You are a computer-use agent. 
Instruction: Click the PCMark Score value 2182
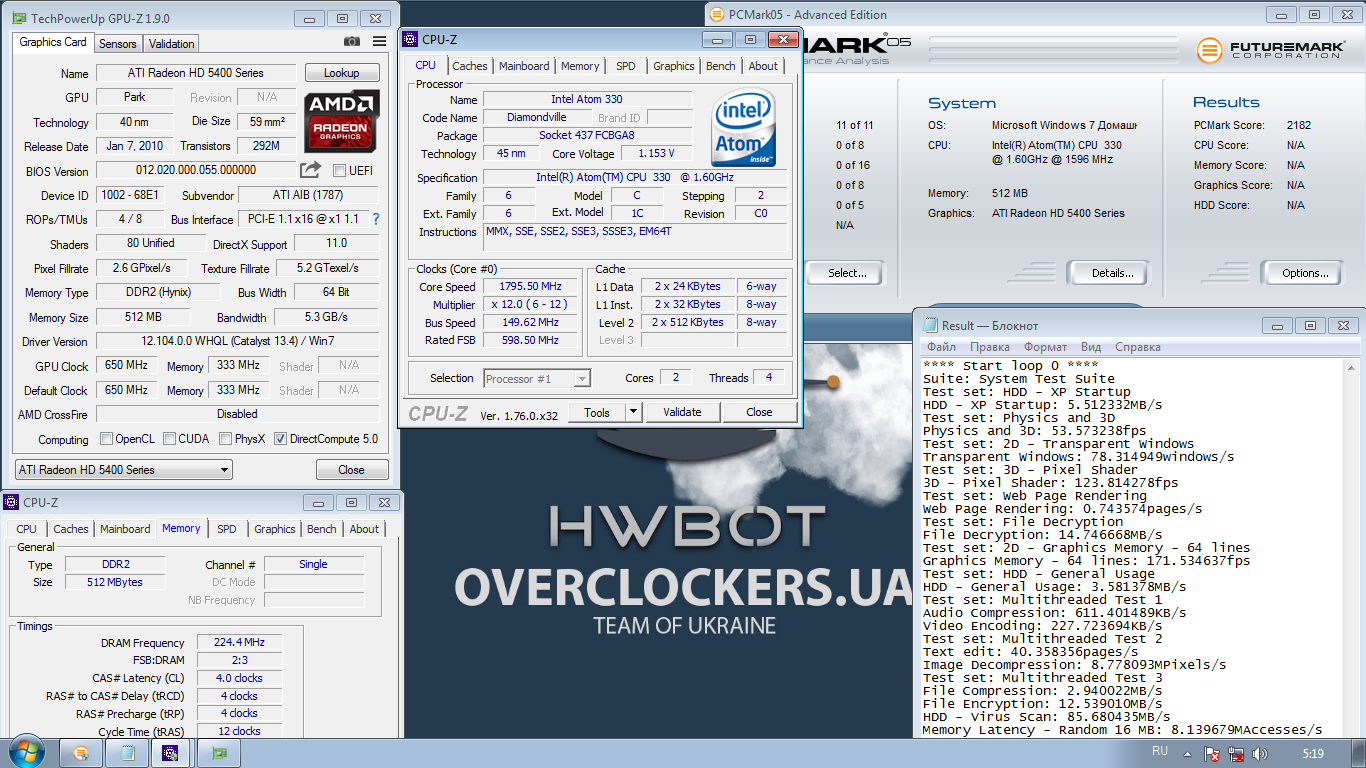coord(1298,125)
